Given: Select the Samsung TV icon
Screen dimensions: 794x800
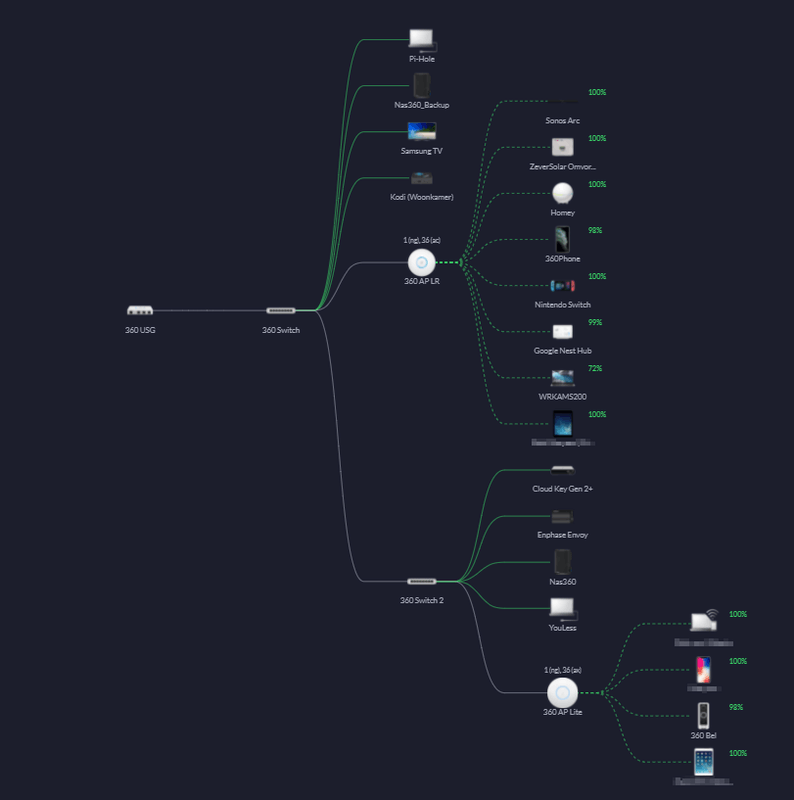Looking at the screenshot, I should (x=421, y=131).
